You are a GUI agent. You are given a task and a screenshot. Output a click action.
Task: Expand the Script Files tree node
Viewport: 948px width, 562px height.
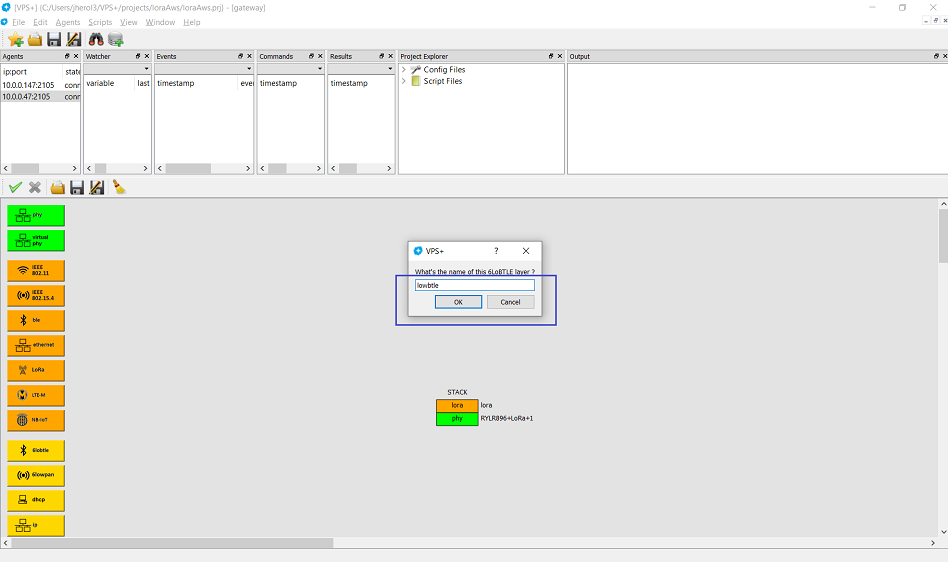pos(404,81)
